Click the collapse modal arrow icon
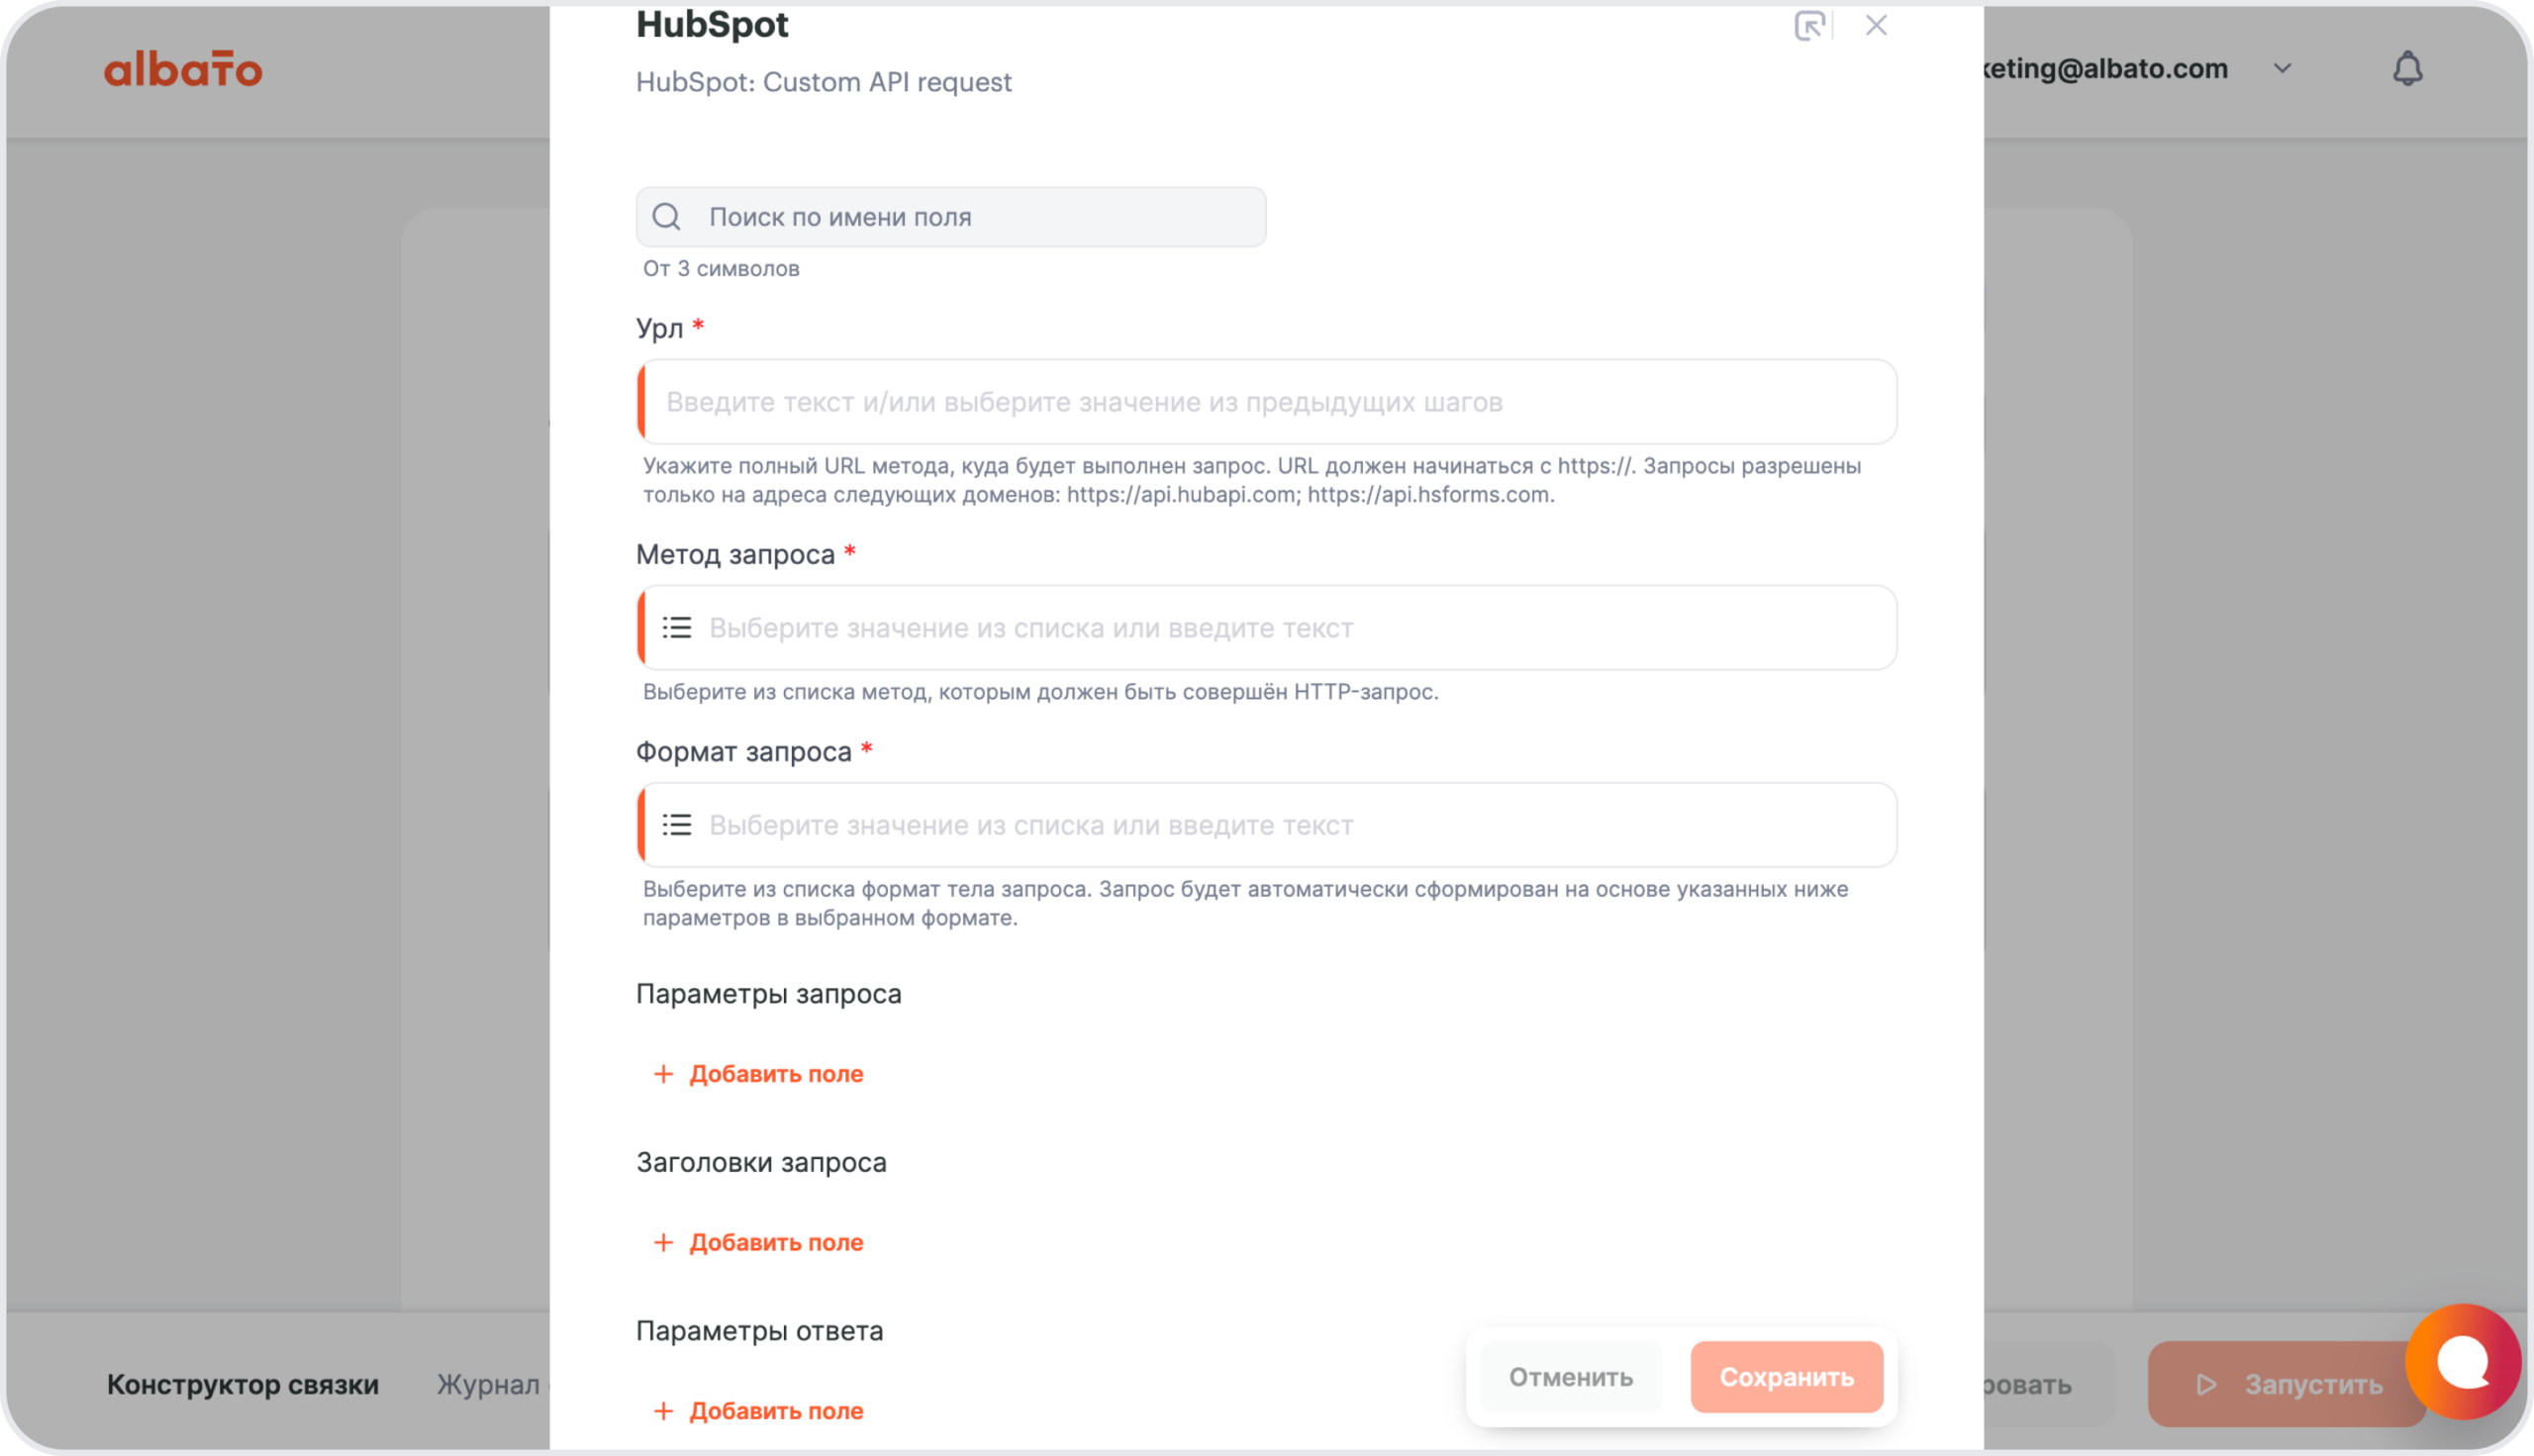The height and width of the screenshot is (1456, 2534). (x=1809, y=26)
